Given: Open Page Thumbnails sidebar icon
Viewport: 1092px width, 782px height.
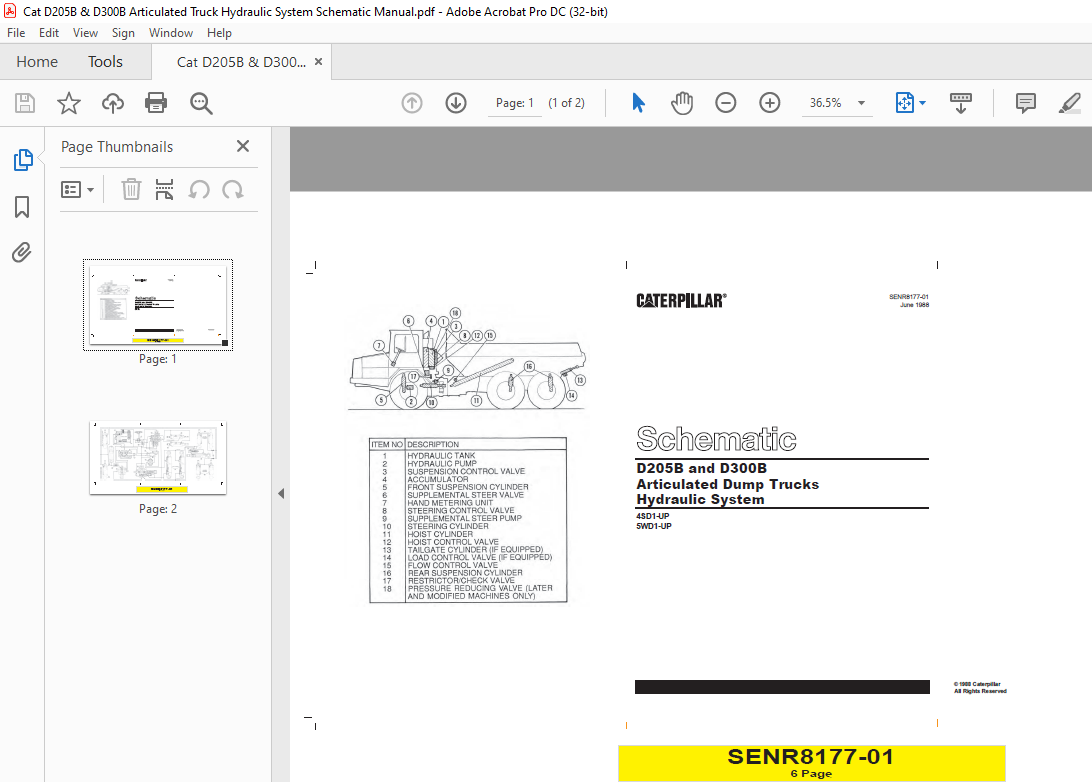Looking at the screenshot, I should pyautogui.click(x=22, y=159).
